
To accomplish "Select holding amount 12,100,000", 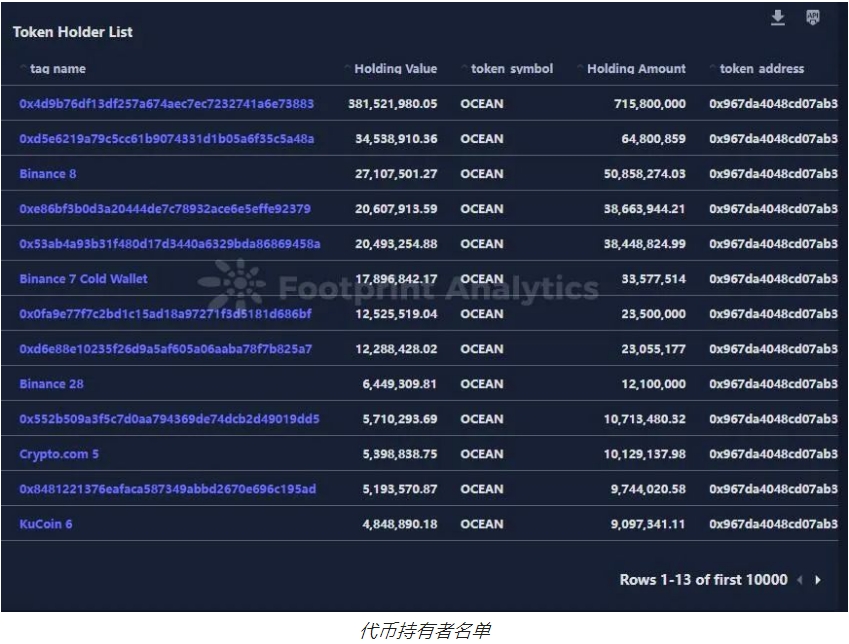I will (654, 384).
